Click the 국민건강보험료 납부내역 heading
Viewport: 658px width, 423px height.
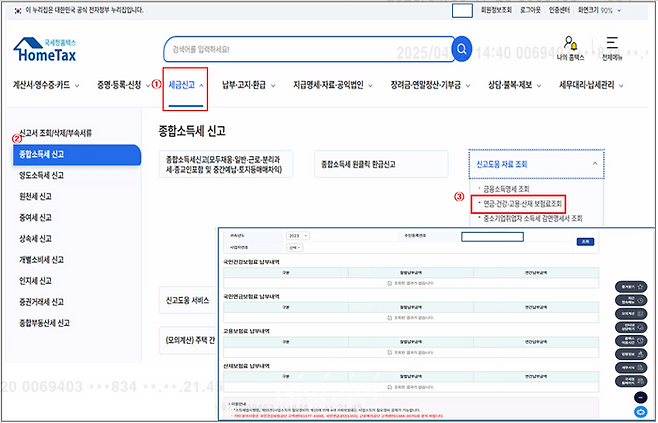251,262
